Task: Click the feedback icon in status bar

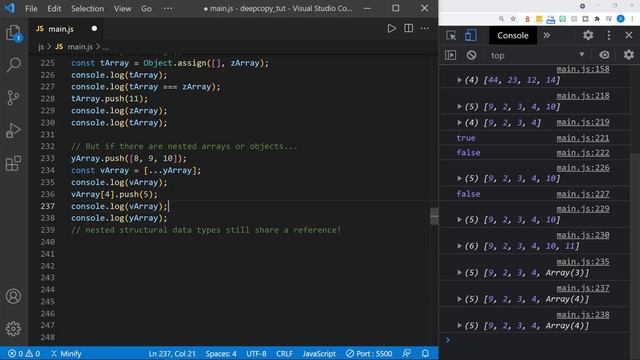Action: pyautogui.click(x=407, y=353)
